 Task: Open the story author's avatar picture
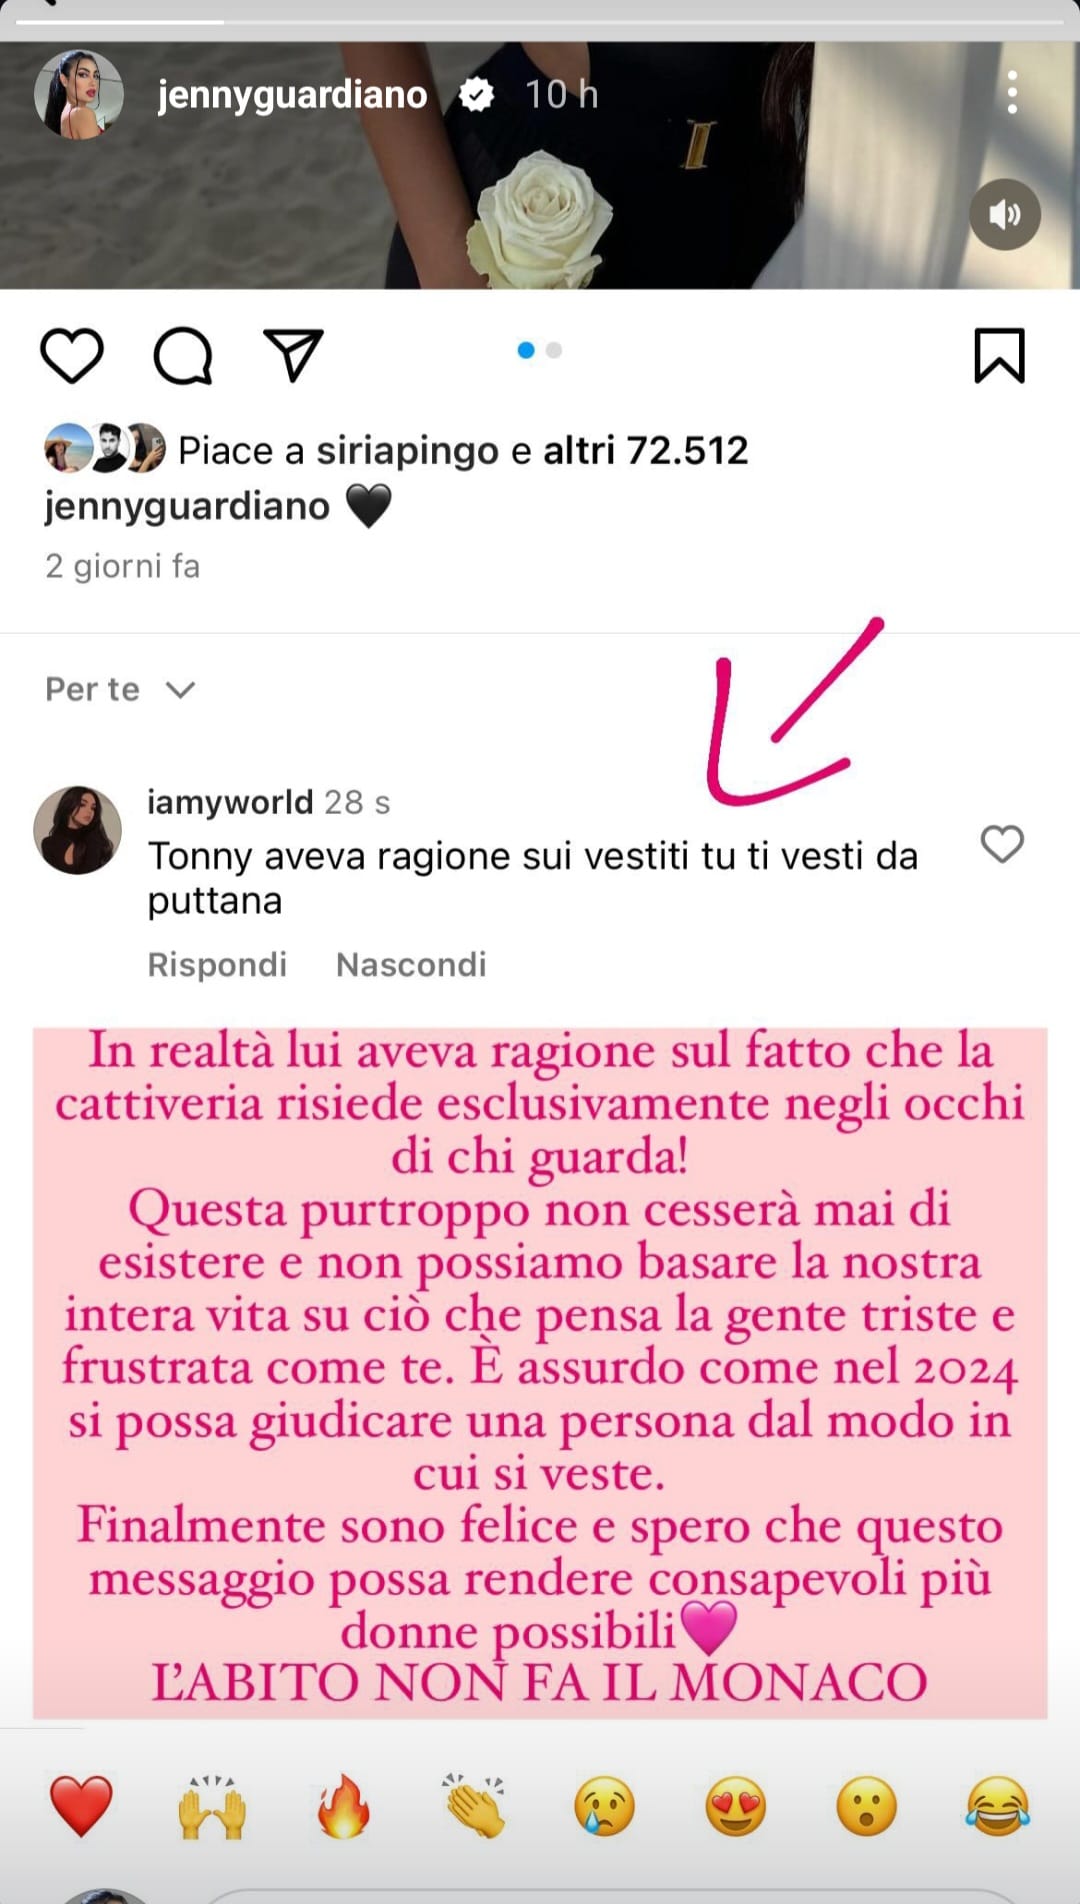(79, 94)
